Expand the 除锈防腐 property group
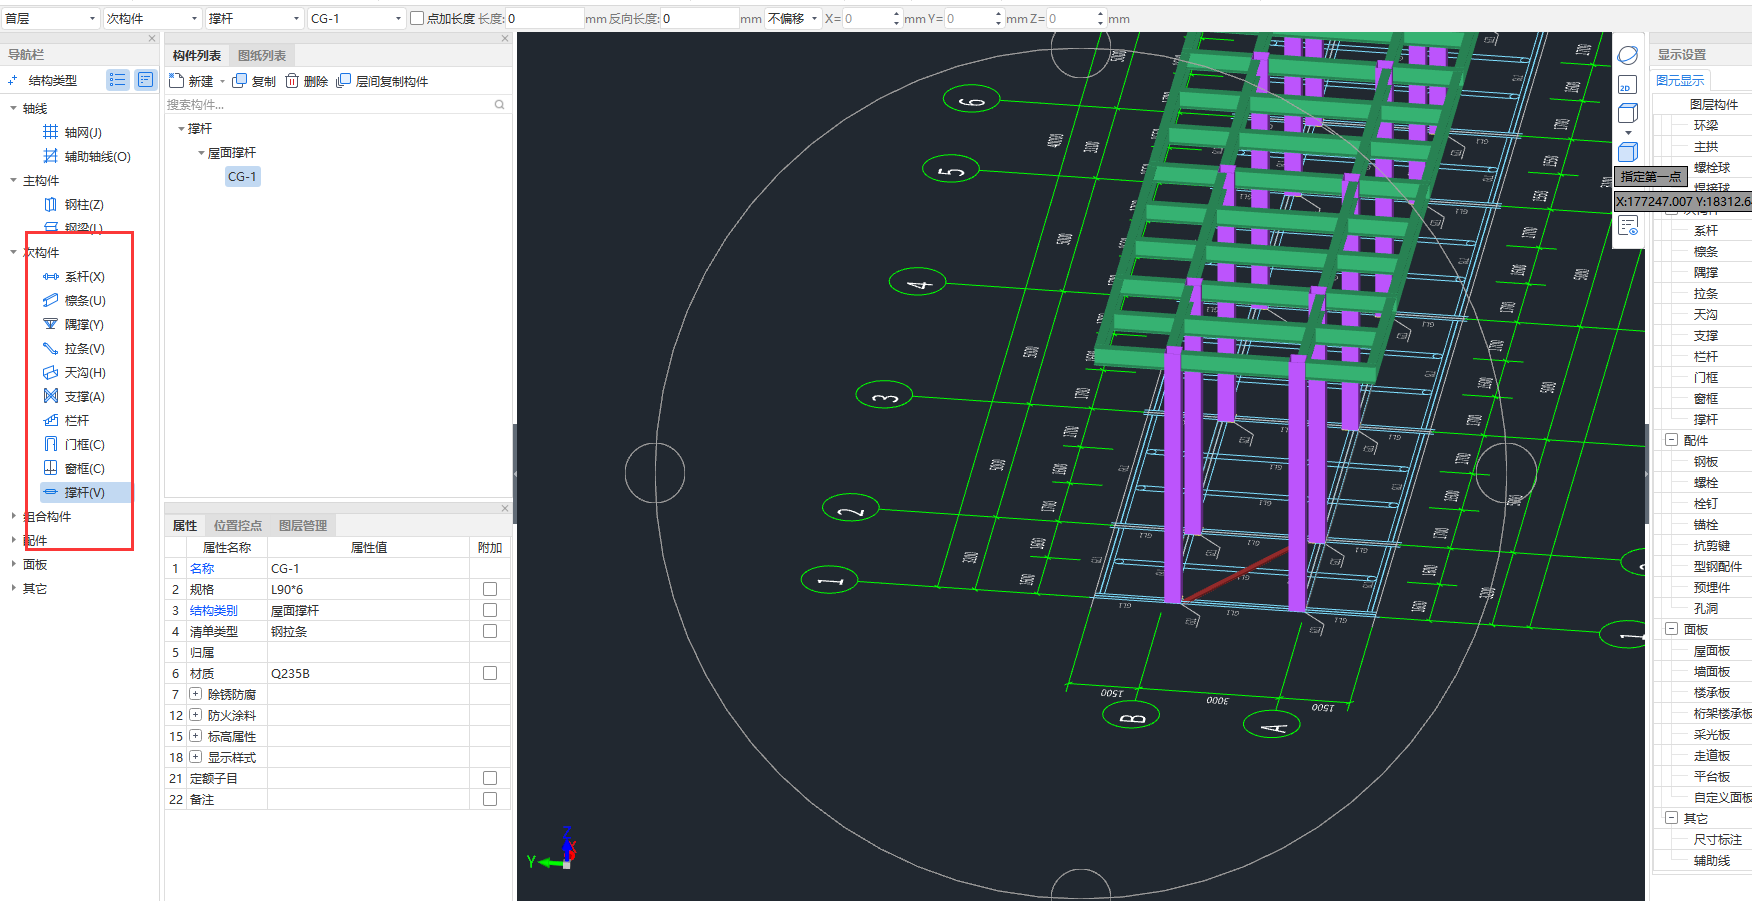The height and width of the screenshot is (901, 1752). click(x=196, y=694)
